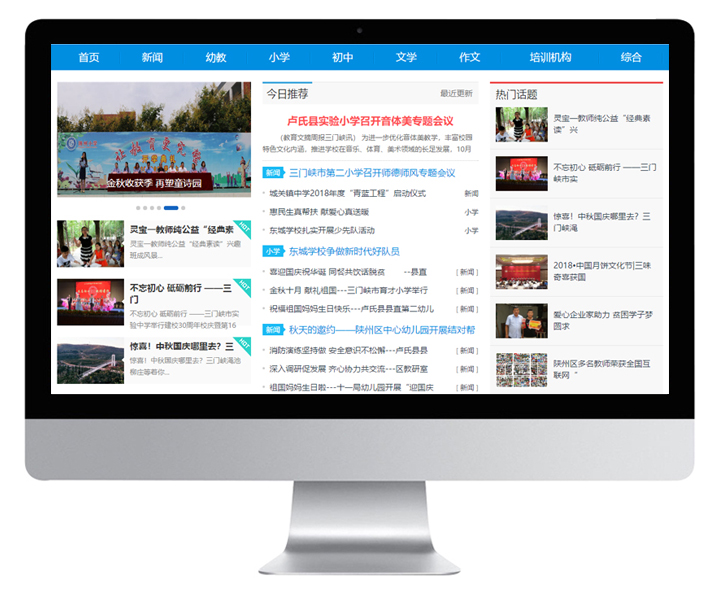Click the 金秋收获季 carousel banner image
Image resolution: width=725 pixels, height=600 pixels.
click(x=154, y=138)
